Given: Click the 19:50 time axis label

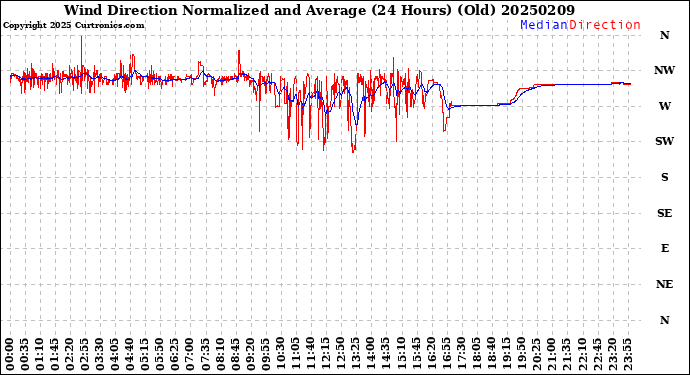Looking at the screenshot, I should point(521,355).
